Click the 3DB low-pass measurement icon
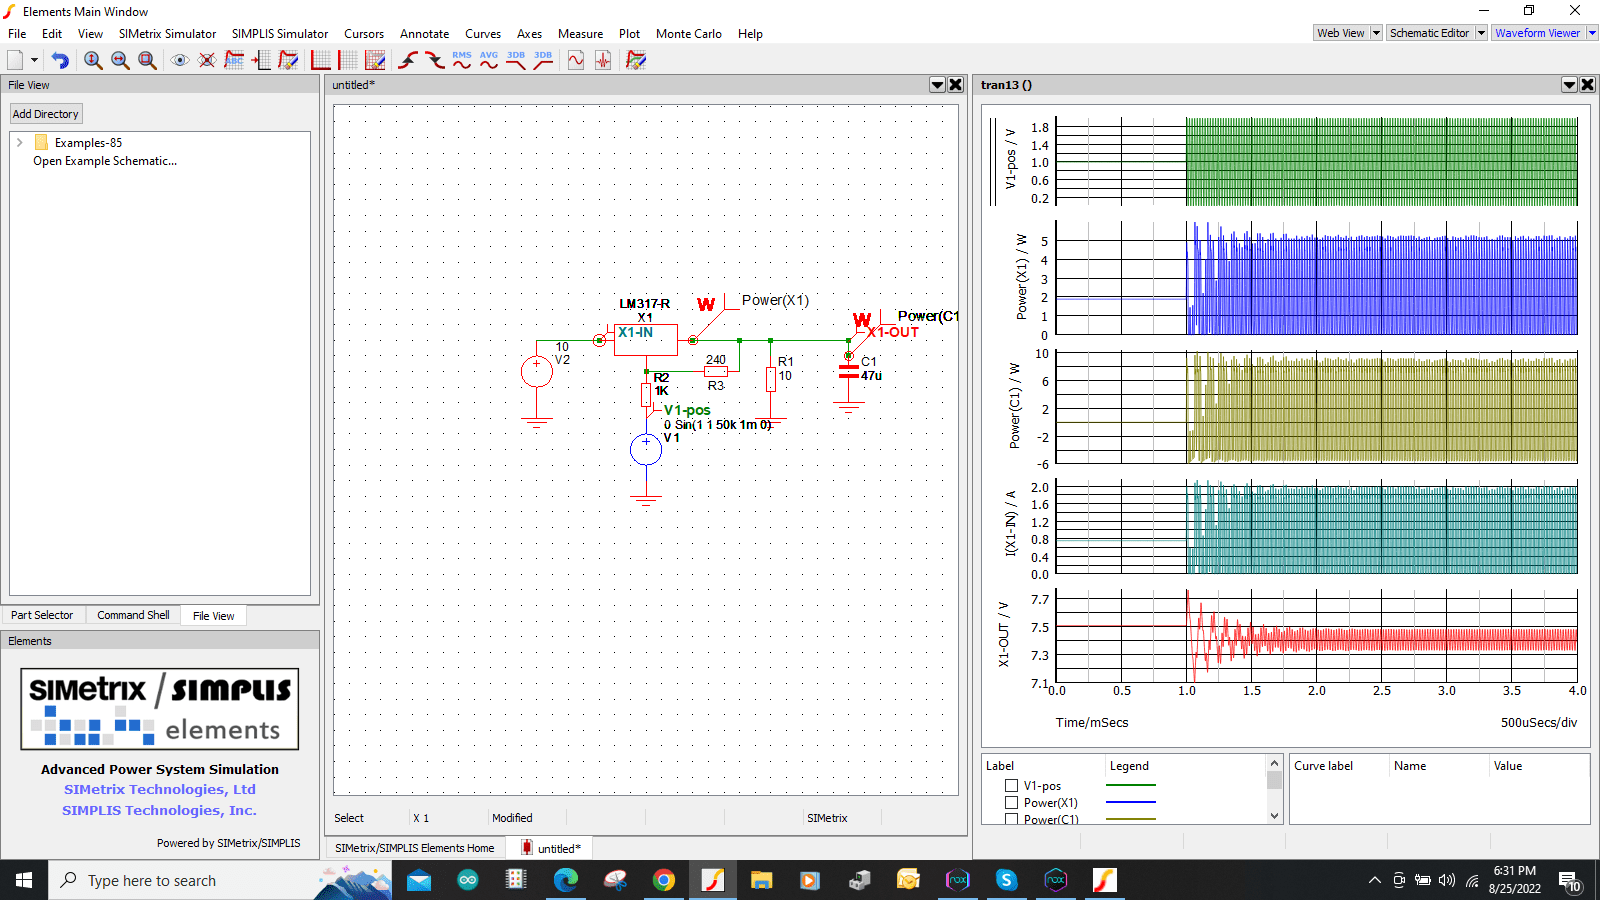 point(515,60)
